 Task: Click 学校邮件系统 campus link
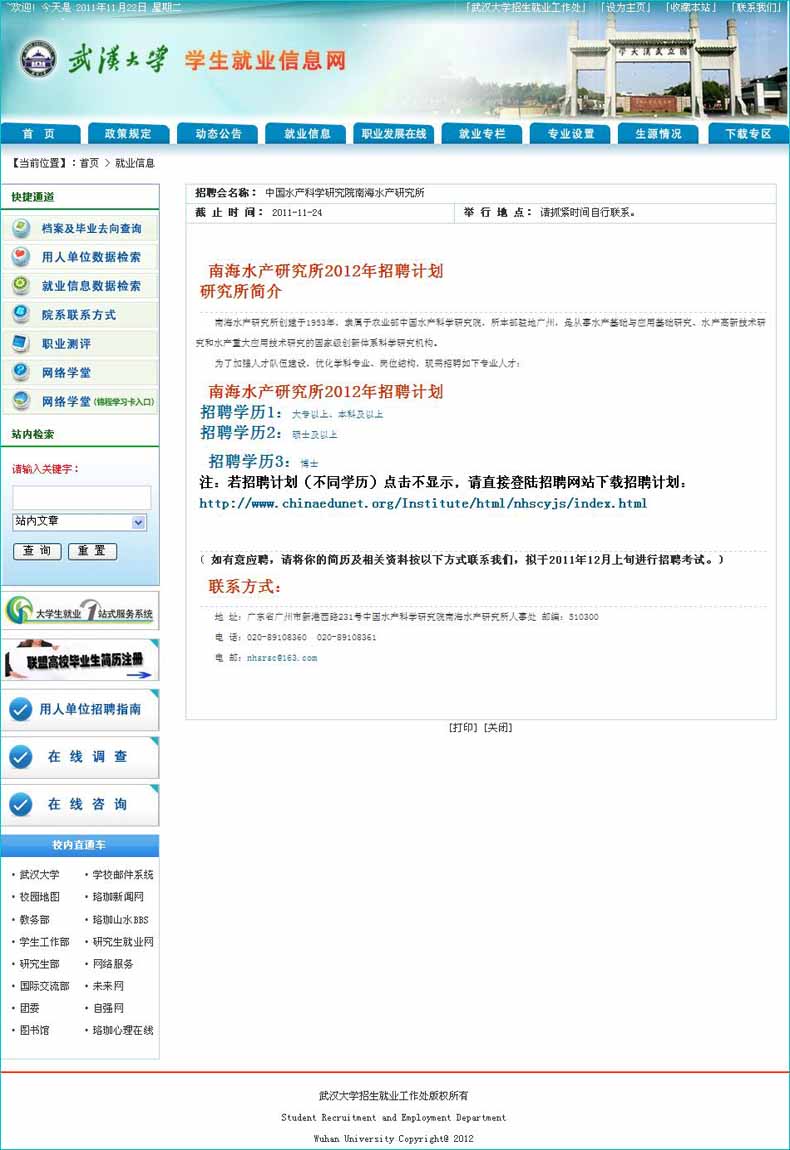pyautogui.click(x=122, y=875)
